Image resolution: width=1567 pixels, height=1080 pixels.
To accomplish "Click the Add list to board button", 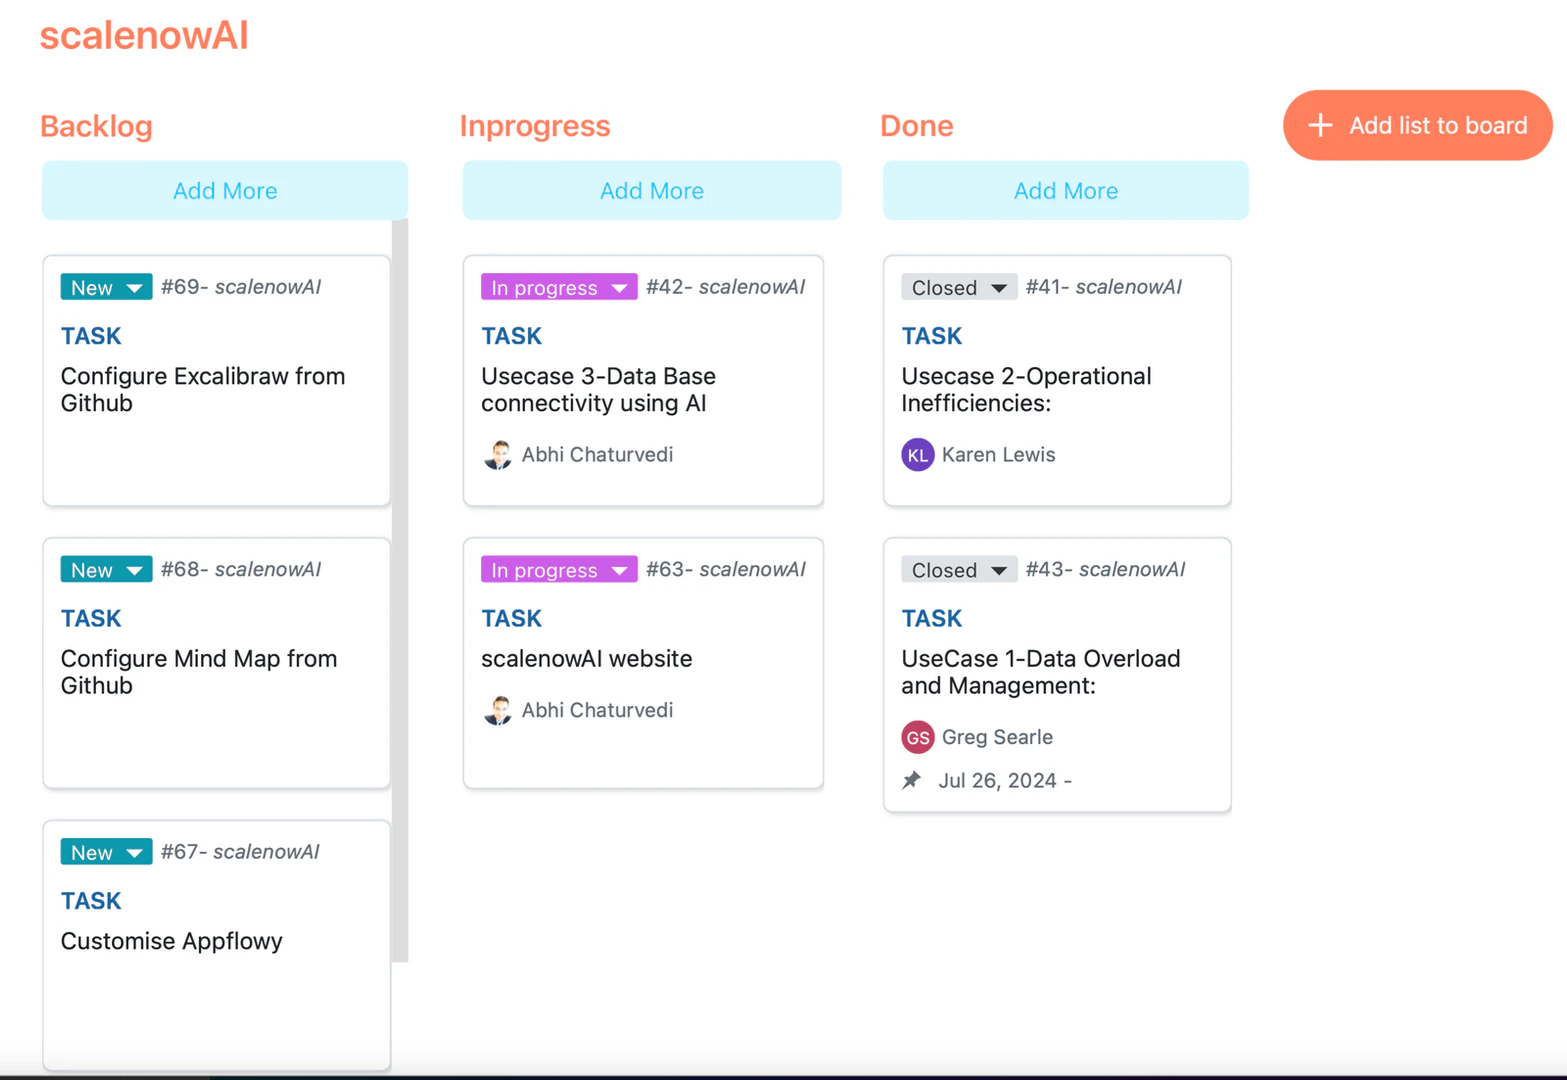I will click(x=1417, y=125).
